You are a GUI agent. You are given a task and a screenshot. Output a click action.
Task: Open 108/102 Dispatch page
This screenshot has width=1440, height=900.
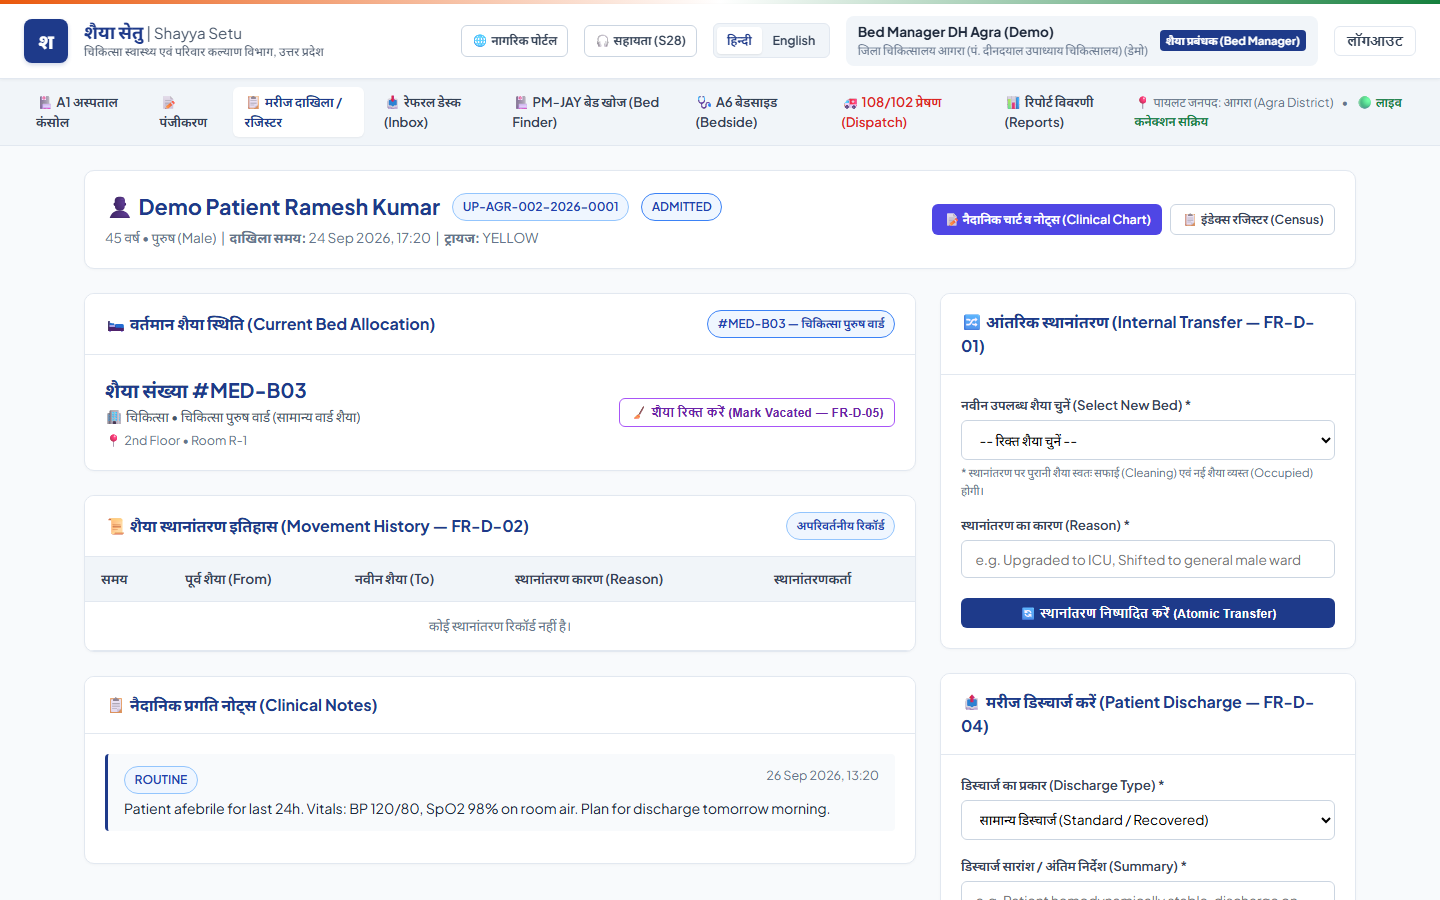coord(891,112)
